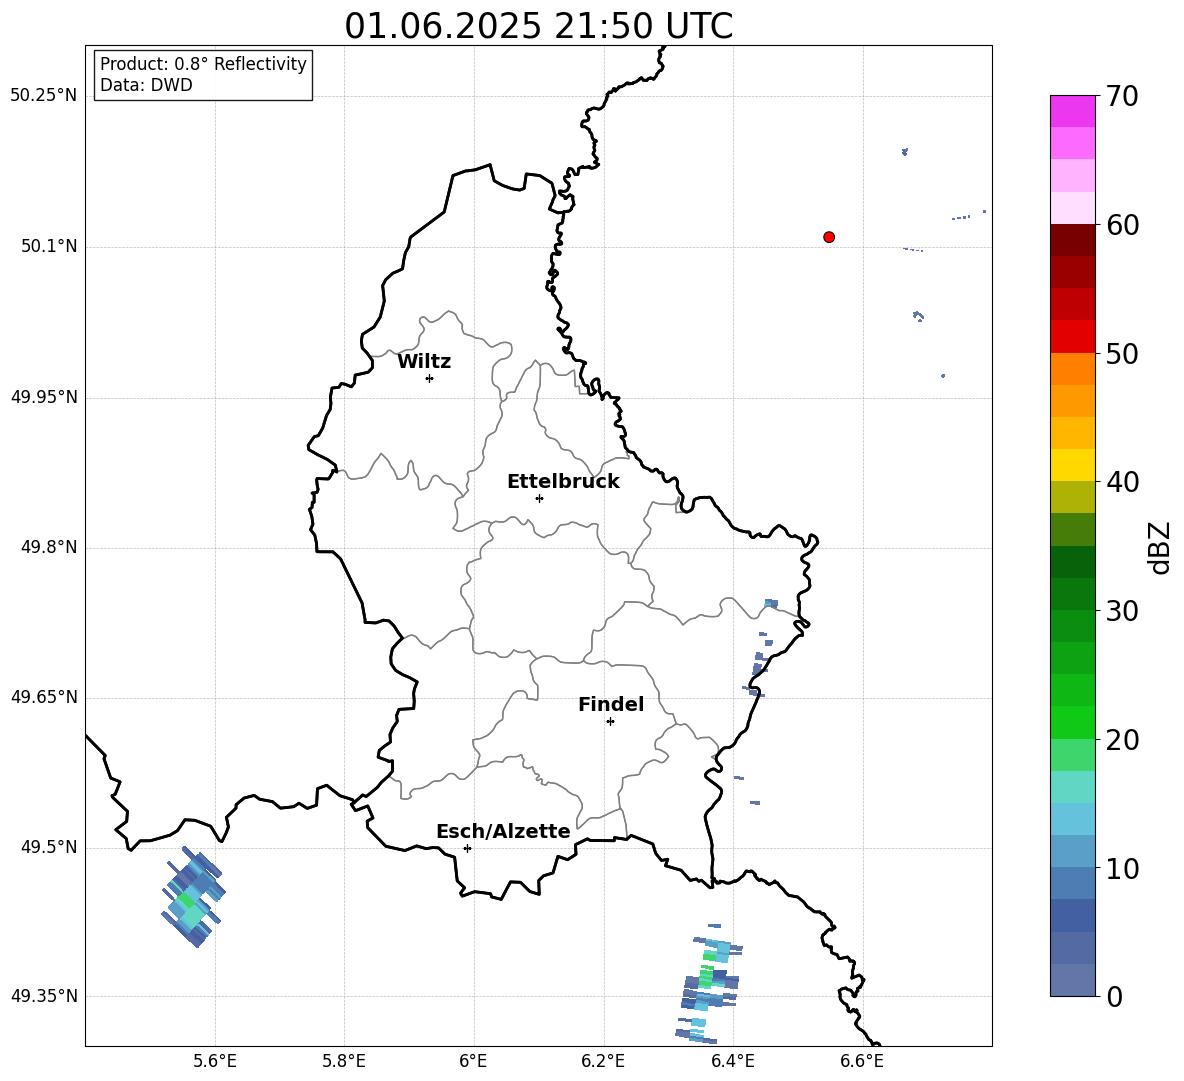Click the 5.6°E longitude label
Image resolution: width=1184 pixels, height=1081 pixels.
point(215,1061)
